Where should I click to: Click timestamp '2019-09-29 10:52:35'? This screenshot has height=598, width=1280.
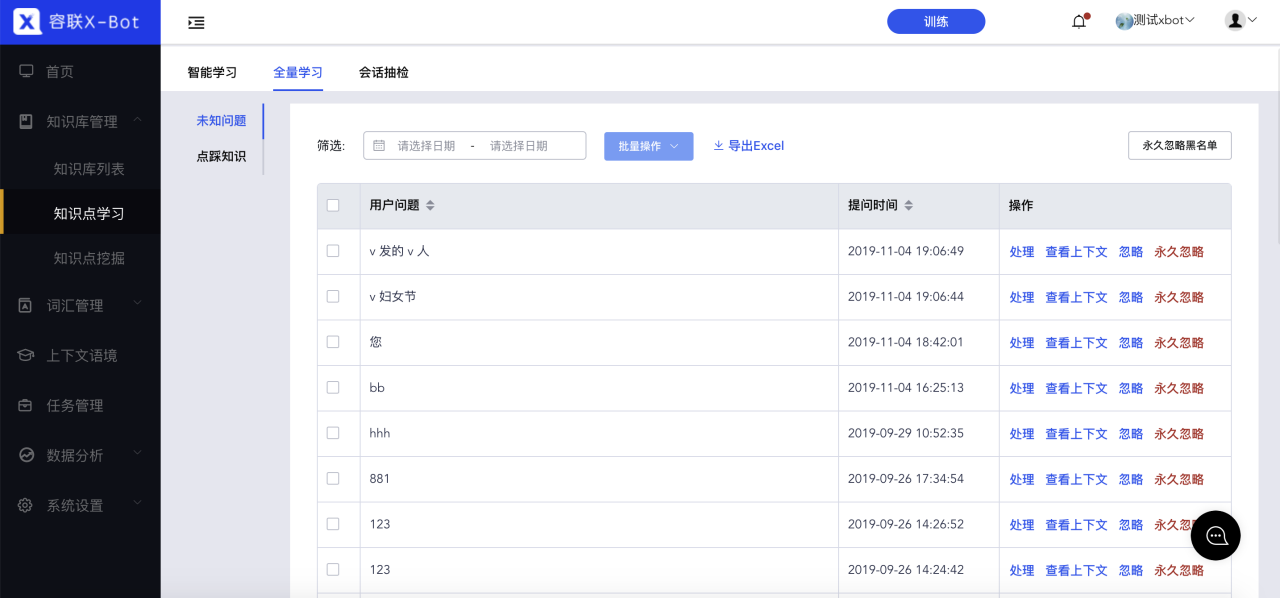(x=906, y=433)
